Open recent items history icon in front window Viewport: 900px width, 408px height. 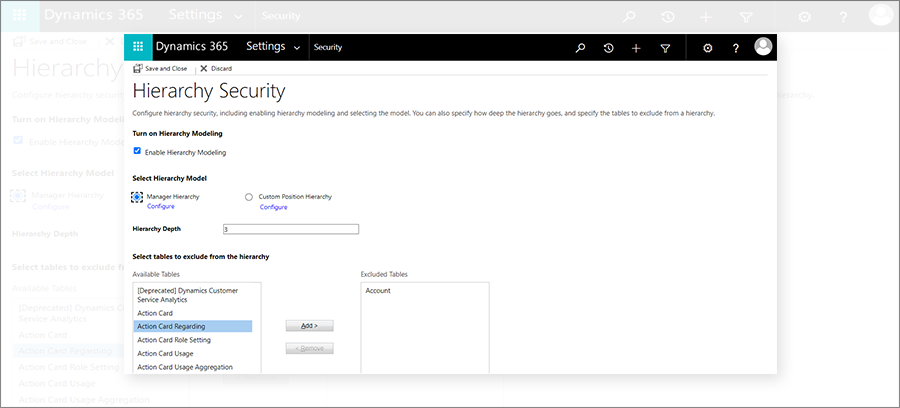coord(608,48)
